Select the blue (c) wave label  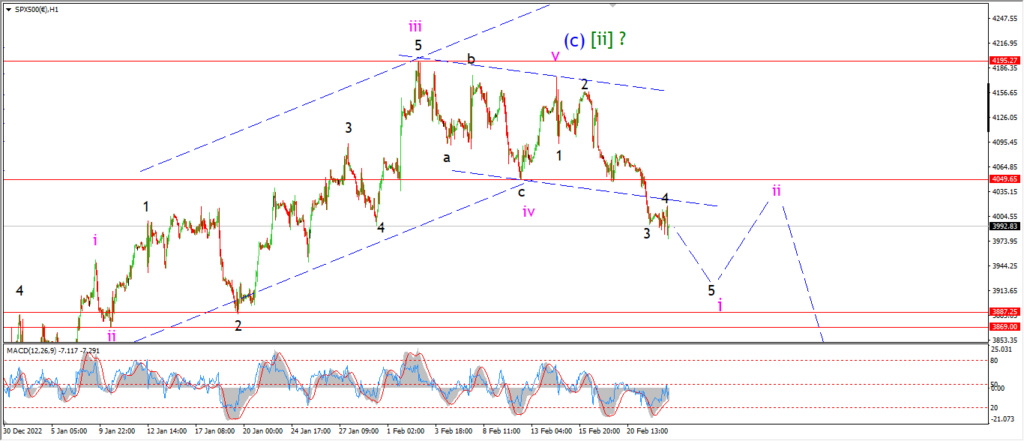573,40
